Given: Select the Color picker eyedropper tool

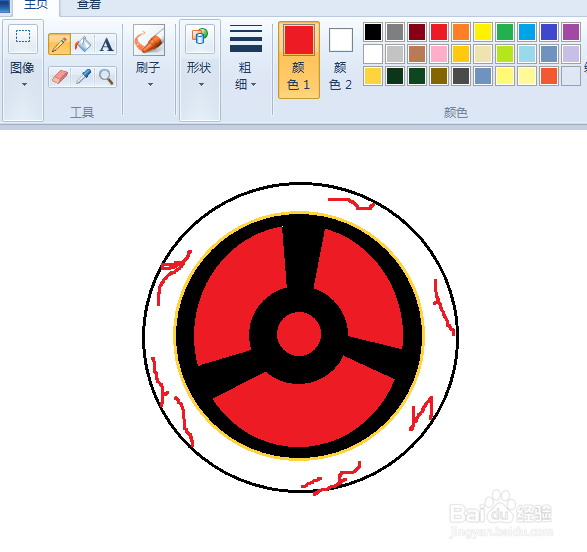Looking at the screenshot, I should [x=83, y=77].
